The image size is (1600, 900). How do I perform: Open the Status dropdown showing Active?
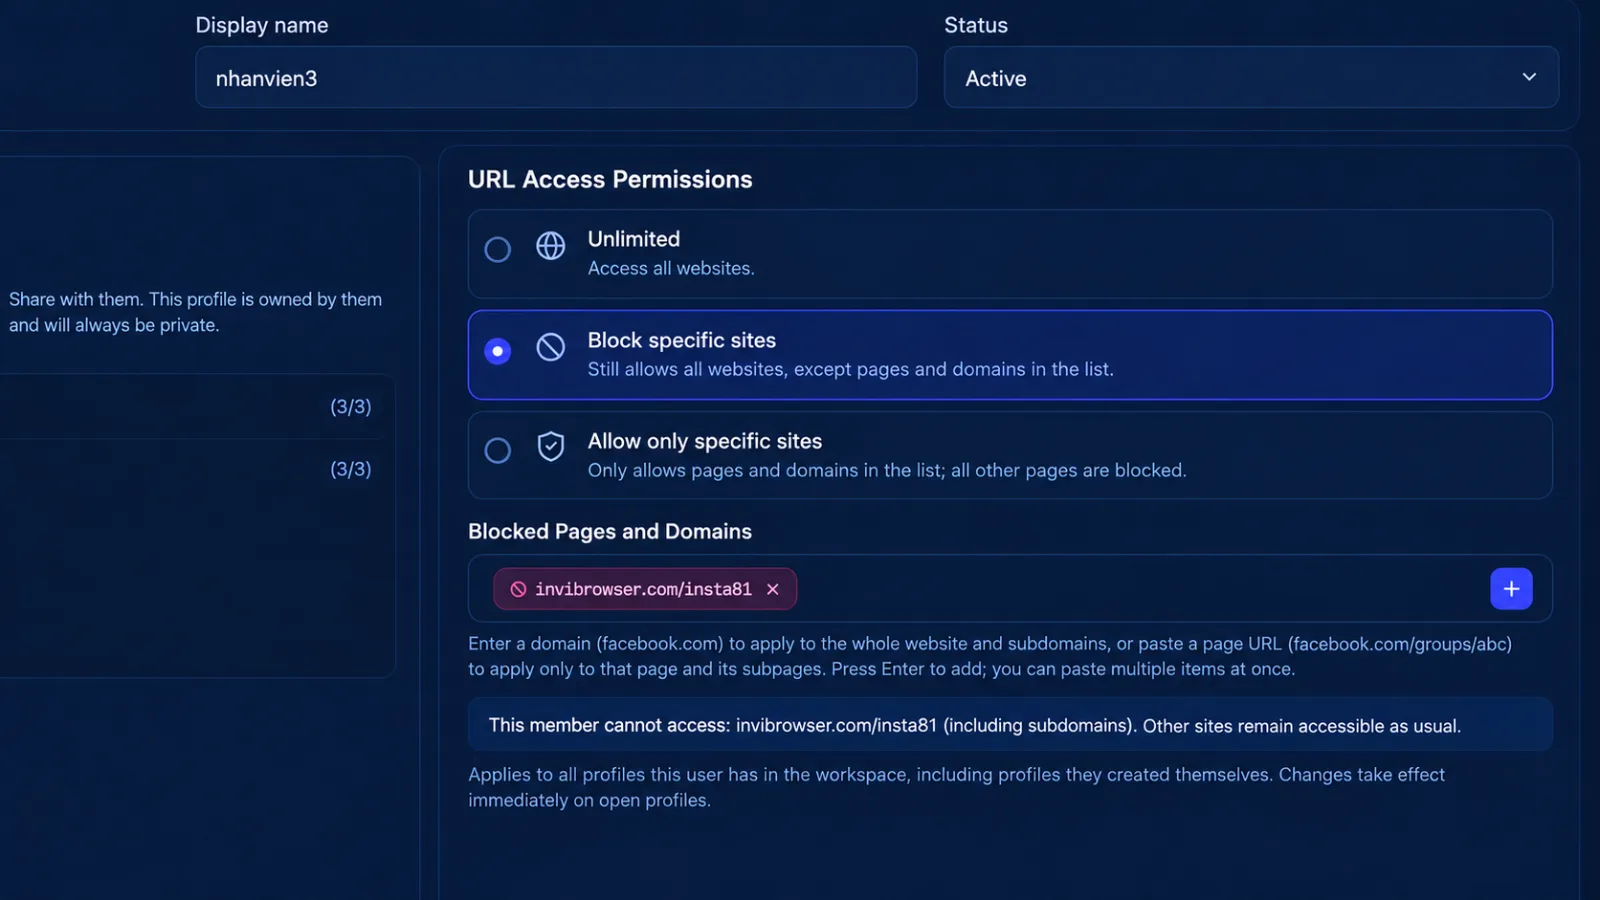point(1251,77)
